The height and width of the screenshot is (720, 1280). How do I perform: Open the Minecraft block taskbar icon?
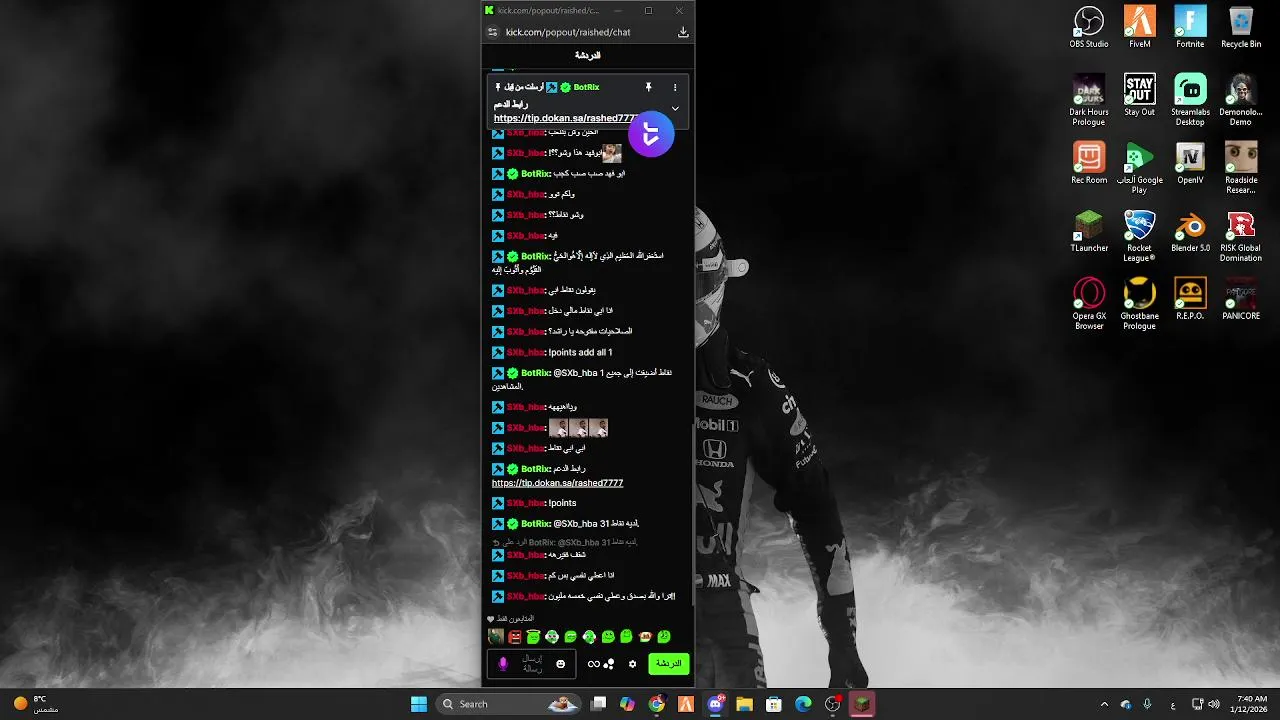[x=862, y=704]
